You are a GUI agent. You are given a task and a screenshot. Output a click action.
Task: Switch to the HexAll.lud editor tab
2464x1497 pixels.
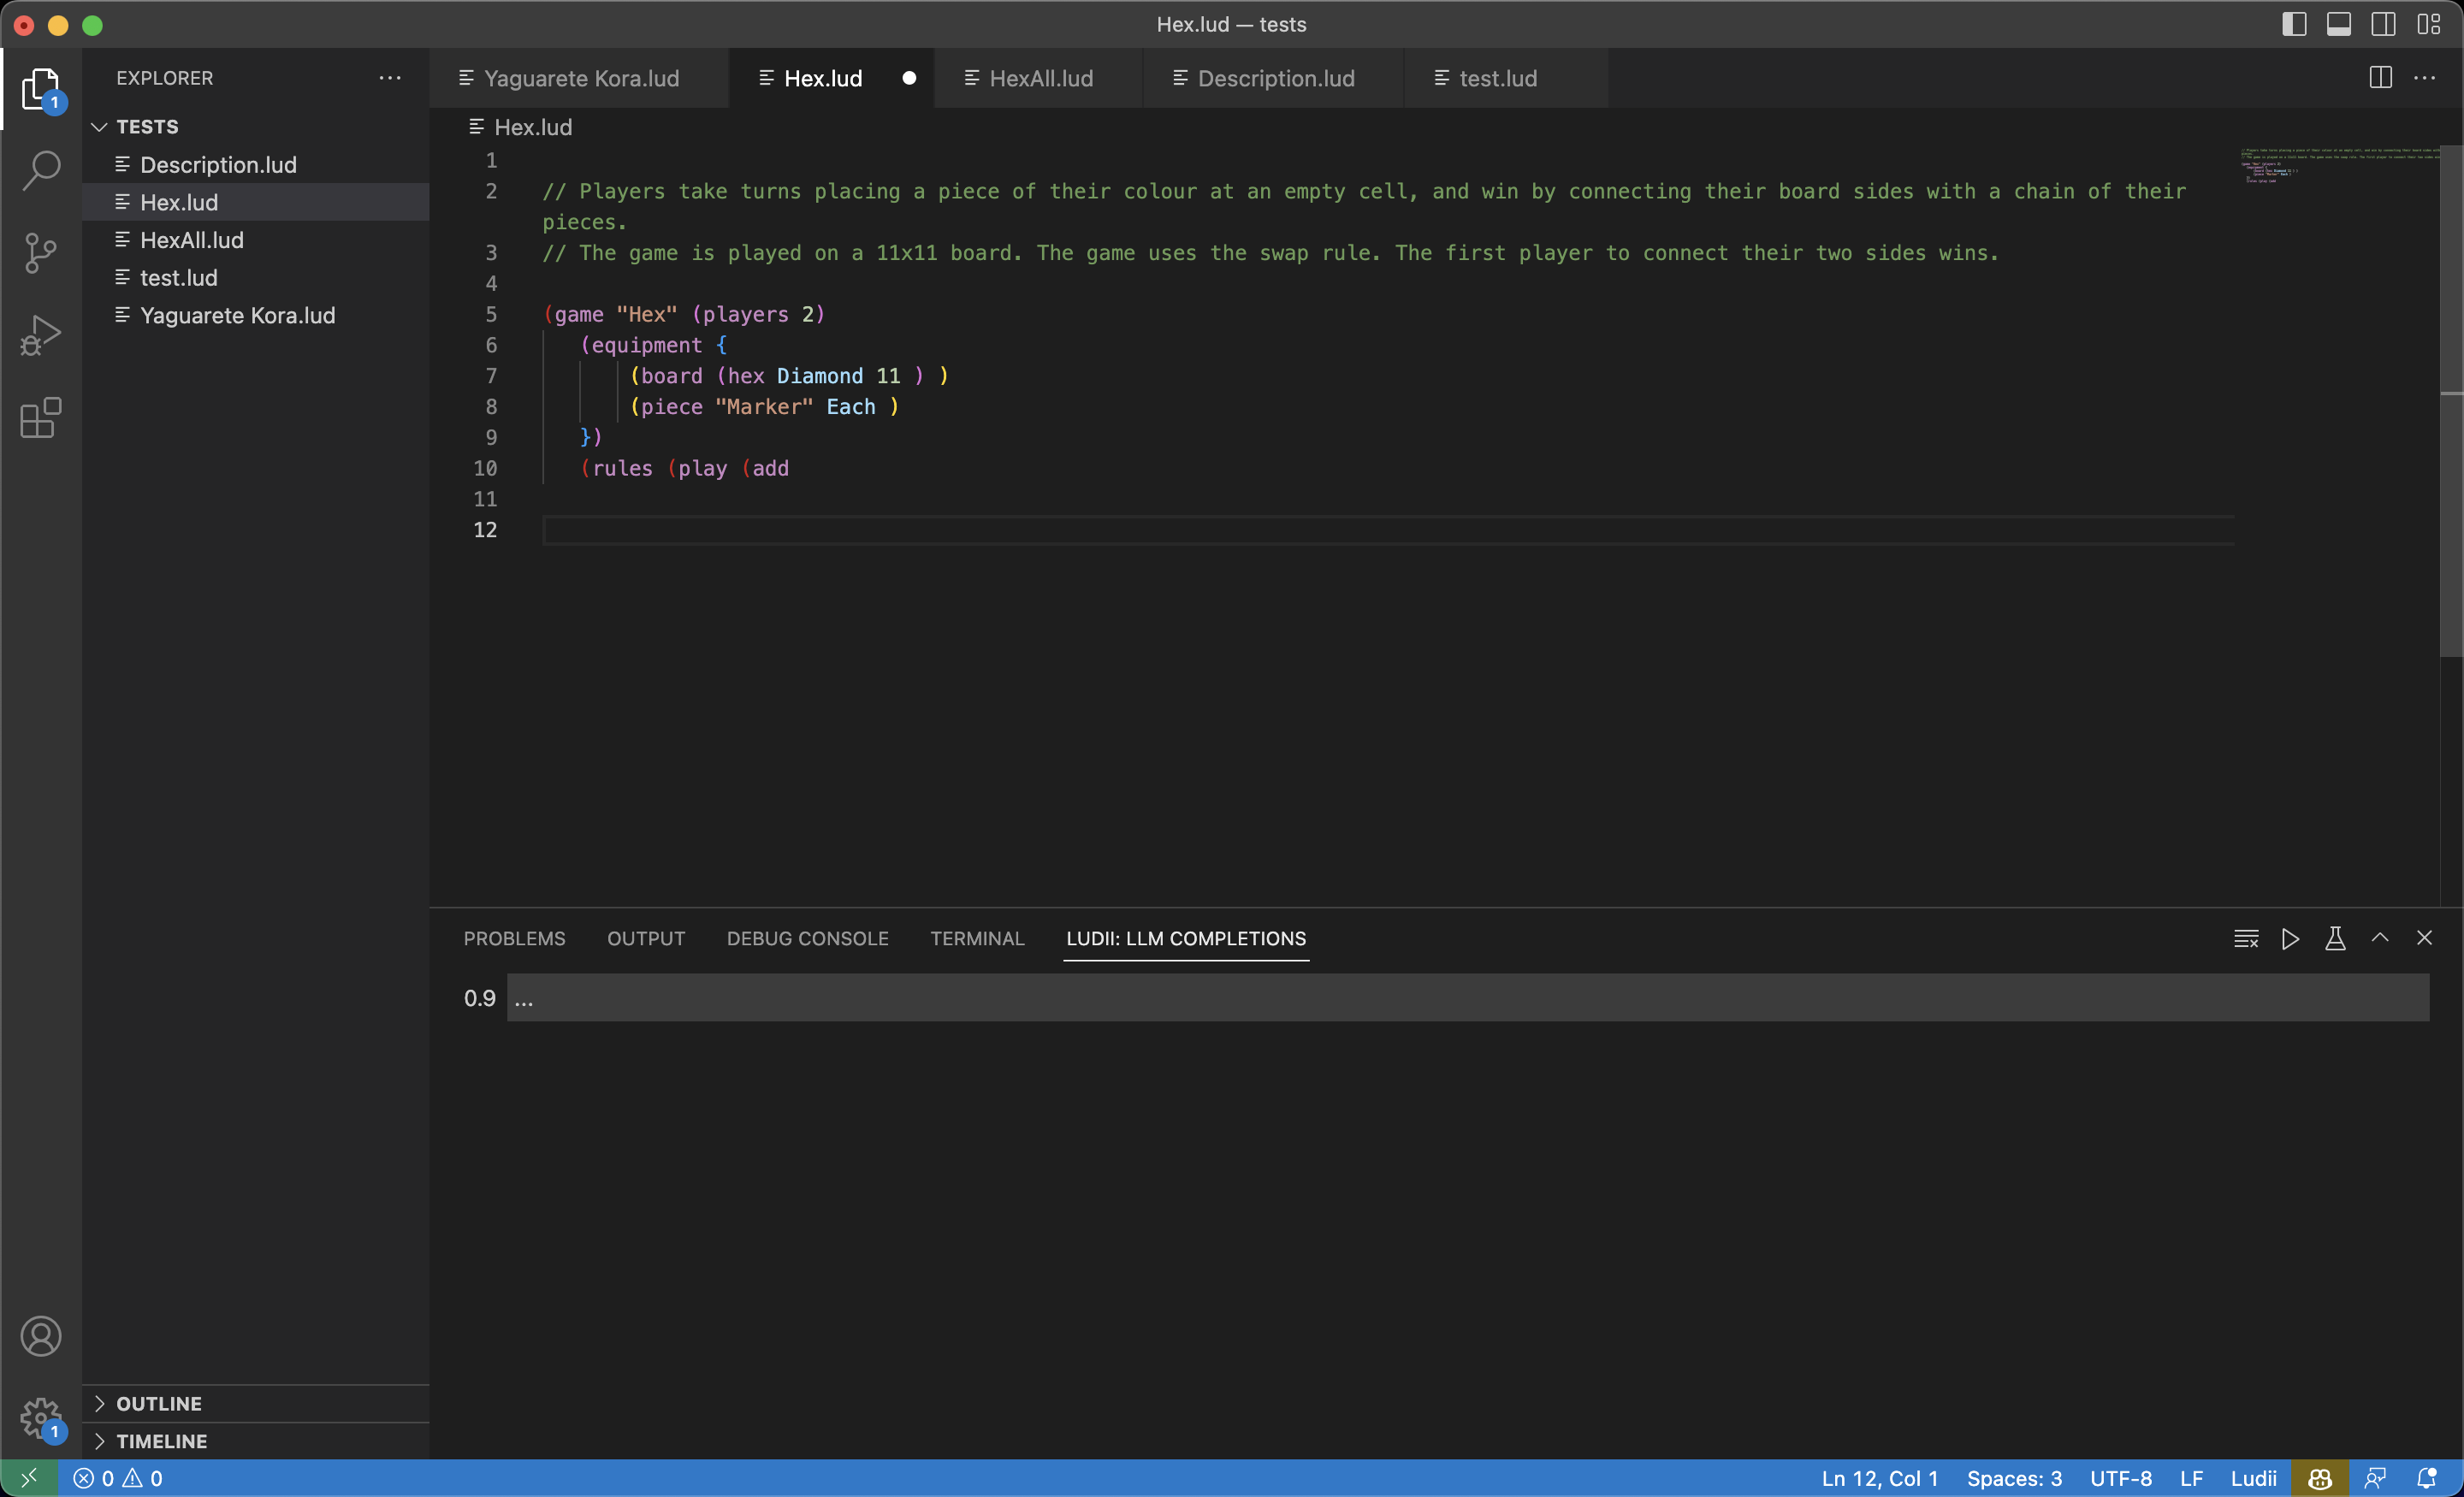point(1040,78)
